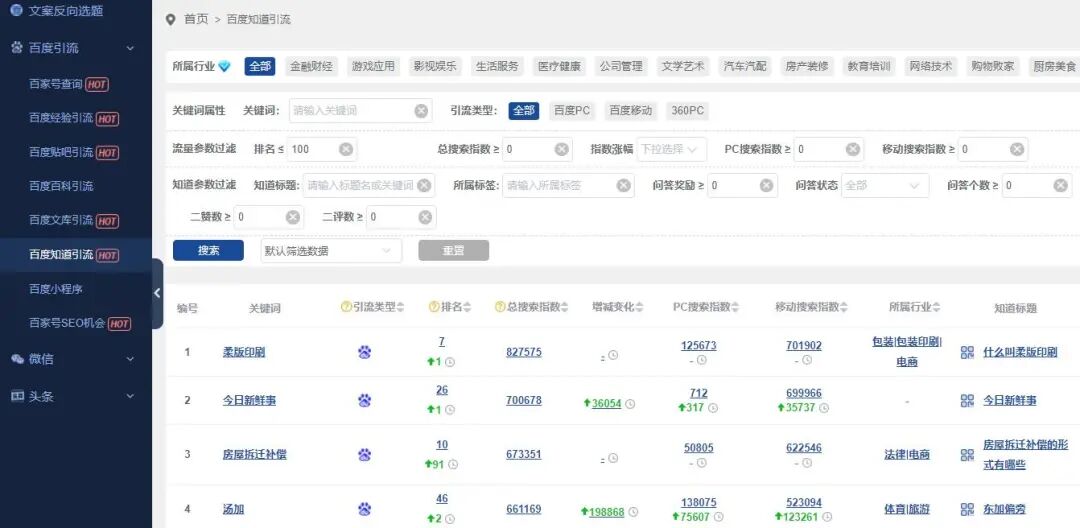Image resolution: width=1080 pixels, height=528 pixels.
Task: Collapse the sidebar with the arrow handle
Action: pyautogui.click(x=157, y=293)
